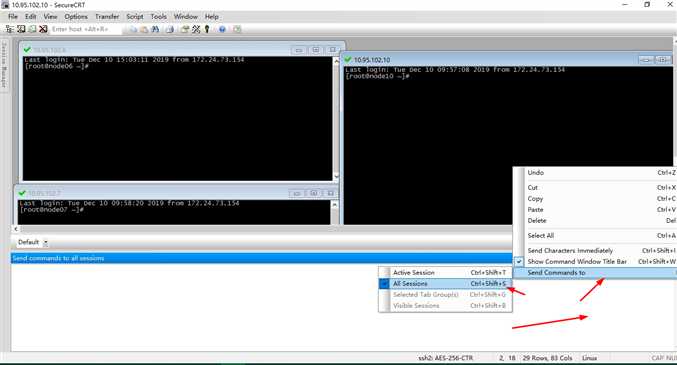
Task: Click the node10 terminal prompt line
Action: (377, 76)
